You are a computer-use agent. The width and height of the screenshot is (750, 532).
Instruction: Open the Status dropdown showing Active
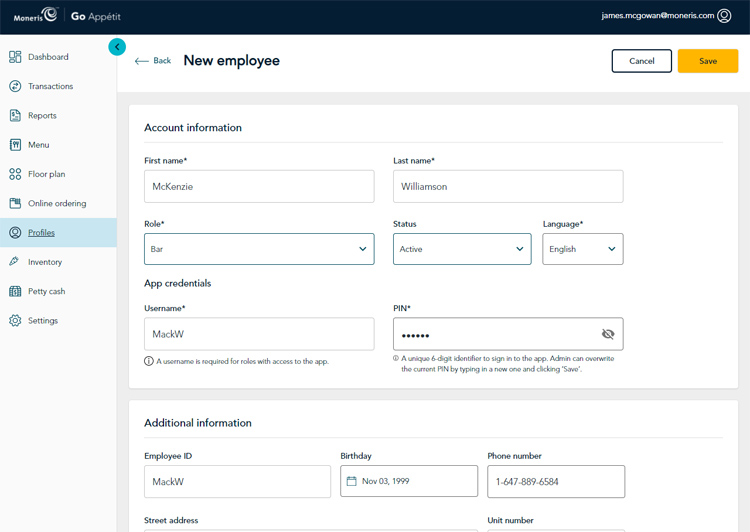[462, 249]
